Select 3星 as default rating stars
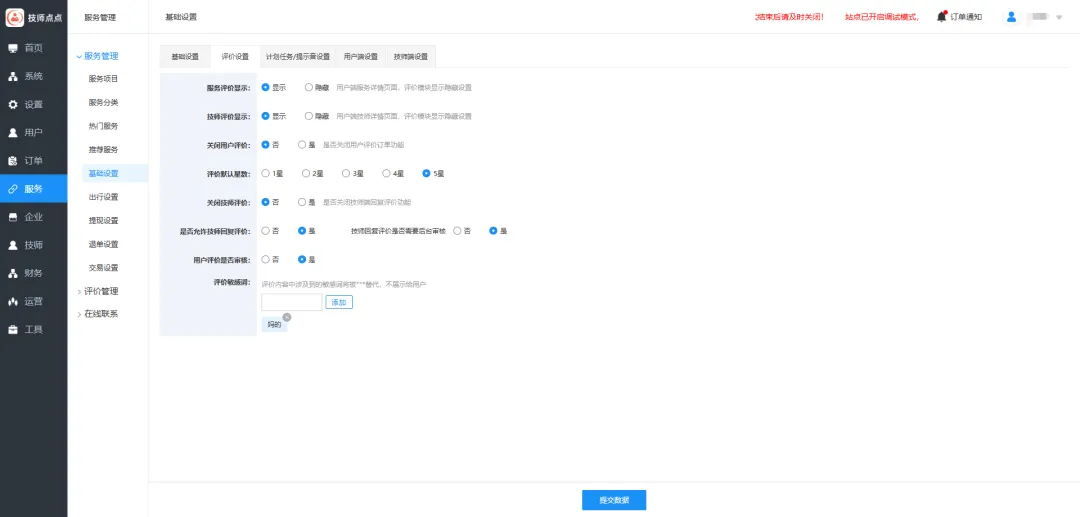This screenshot has width=1080, height=517. tap(346, 173)
